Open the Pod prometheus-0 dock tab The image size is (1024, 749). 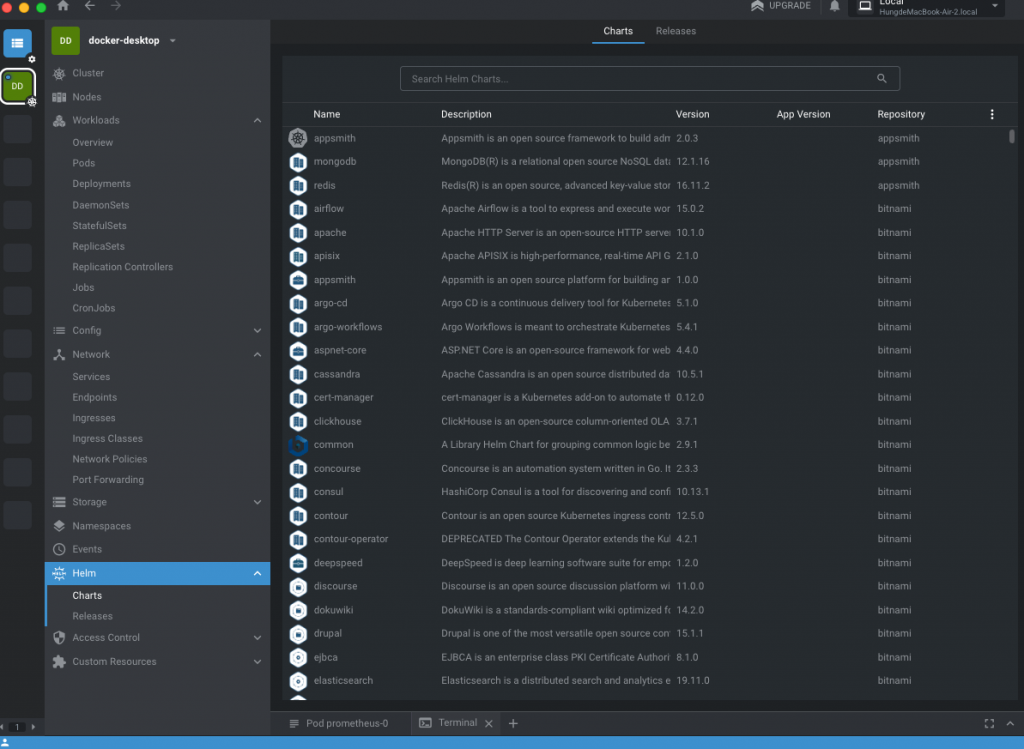point(340,724)
